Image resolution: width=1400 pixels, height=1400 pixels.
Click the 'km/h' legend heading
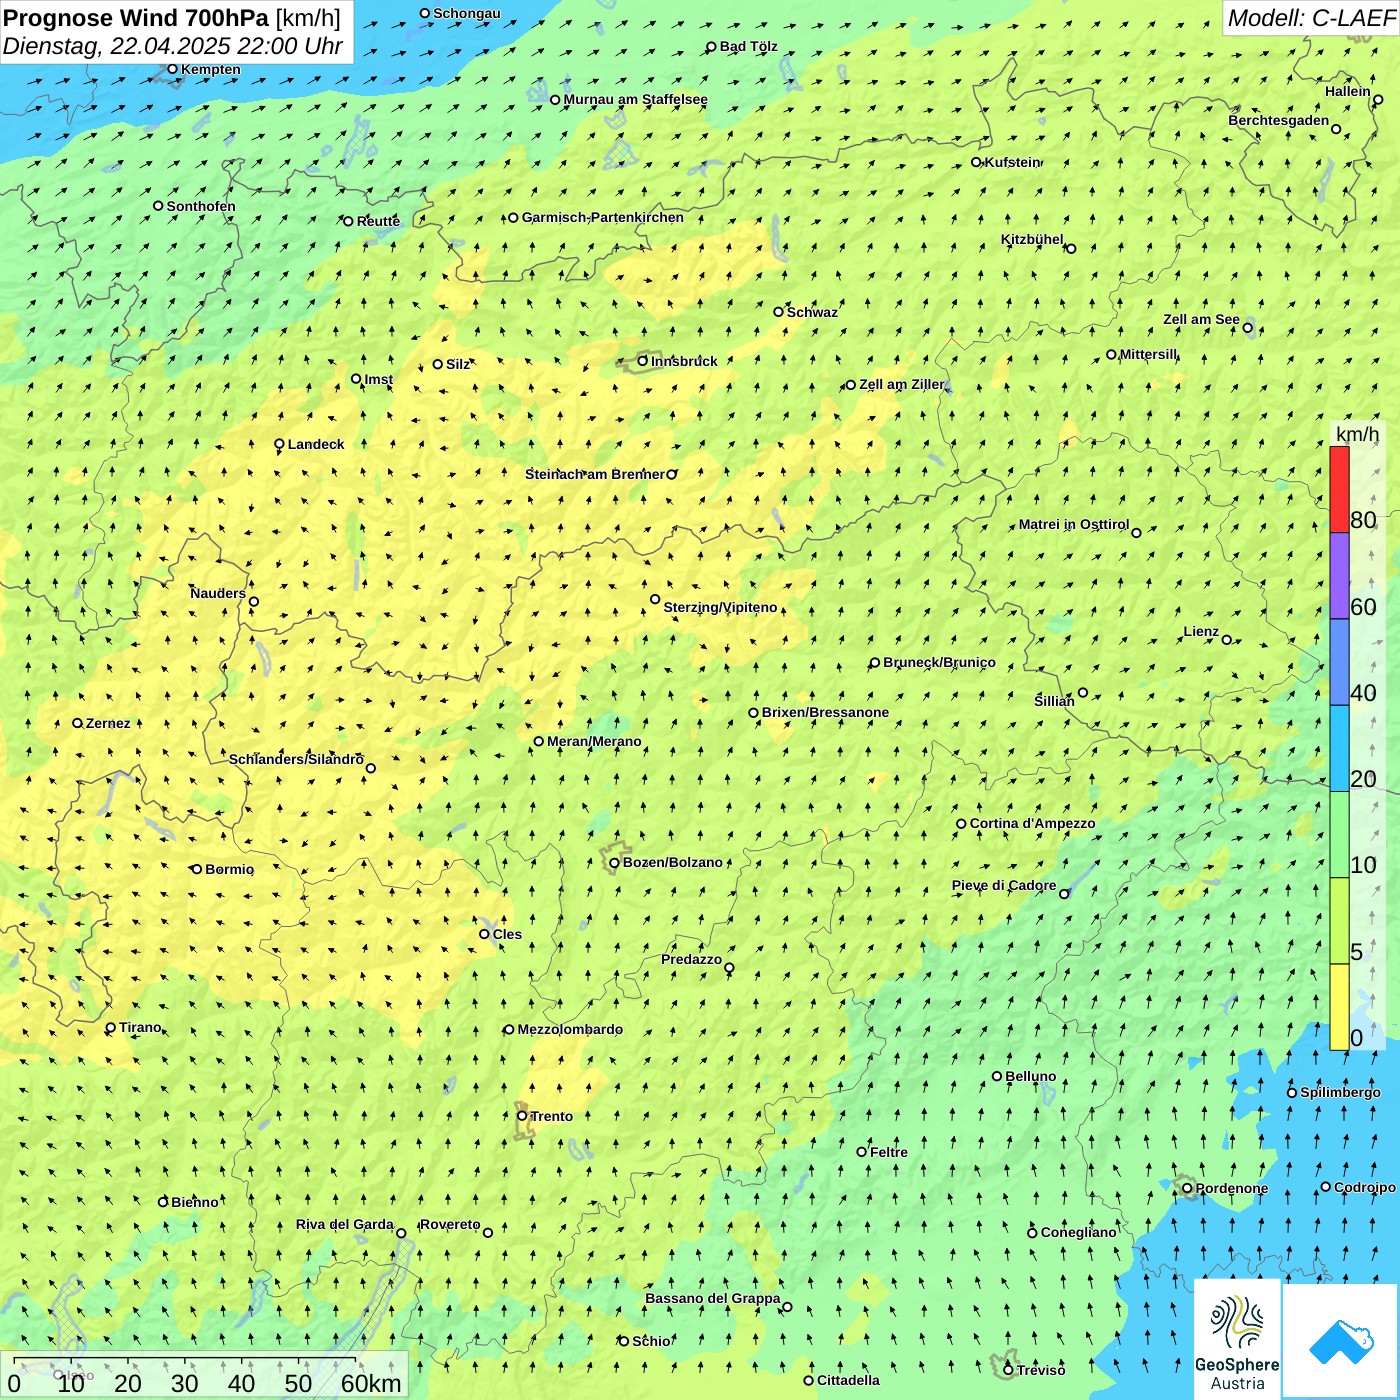pos(1357,434)
